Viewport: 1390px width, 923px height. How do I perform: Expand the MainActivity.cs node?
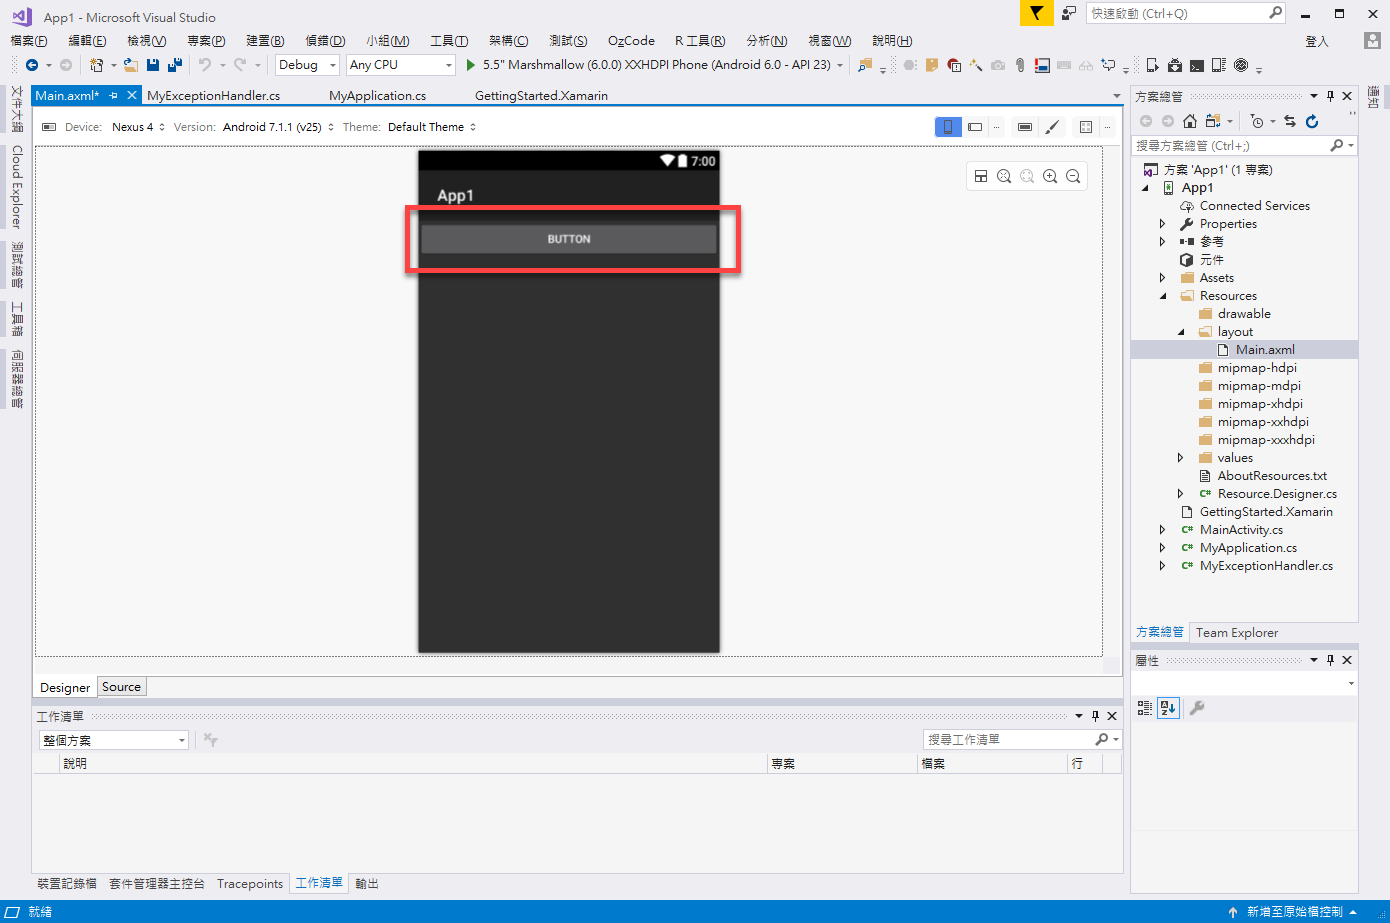tap(1162, 530)
